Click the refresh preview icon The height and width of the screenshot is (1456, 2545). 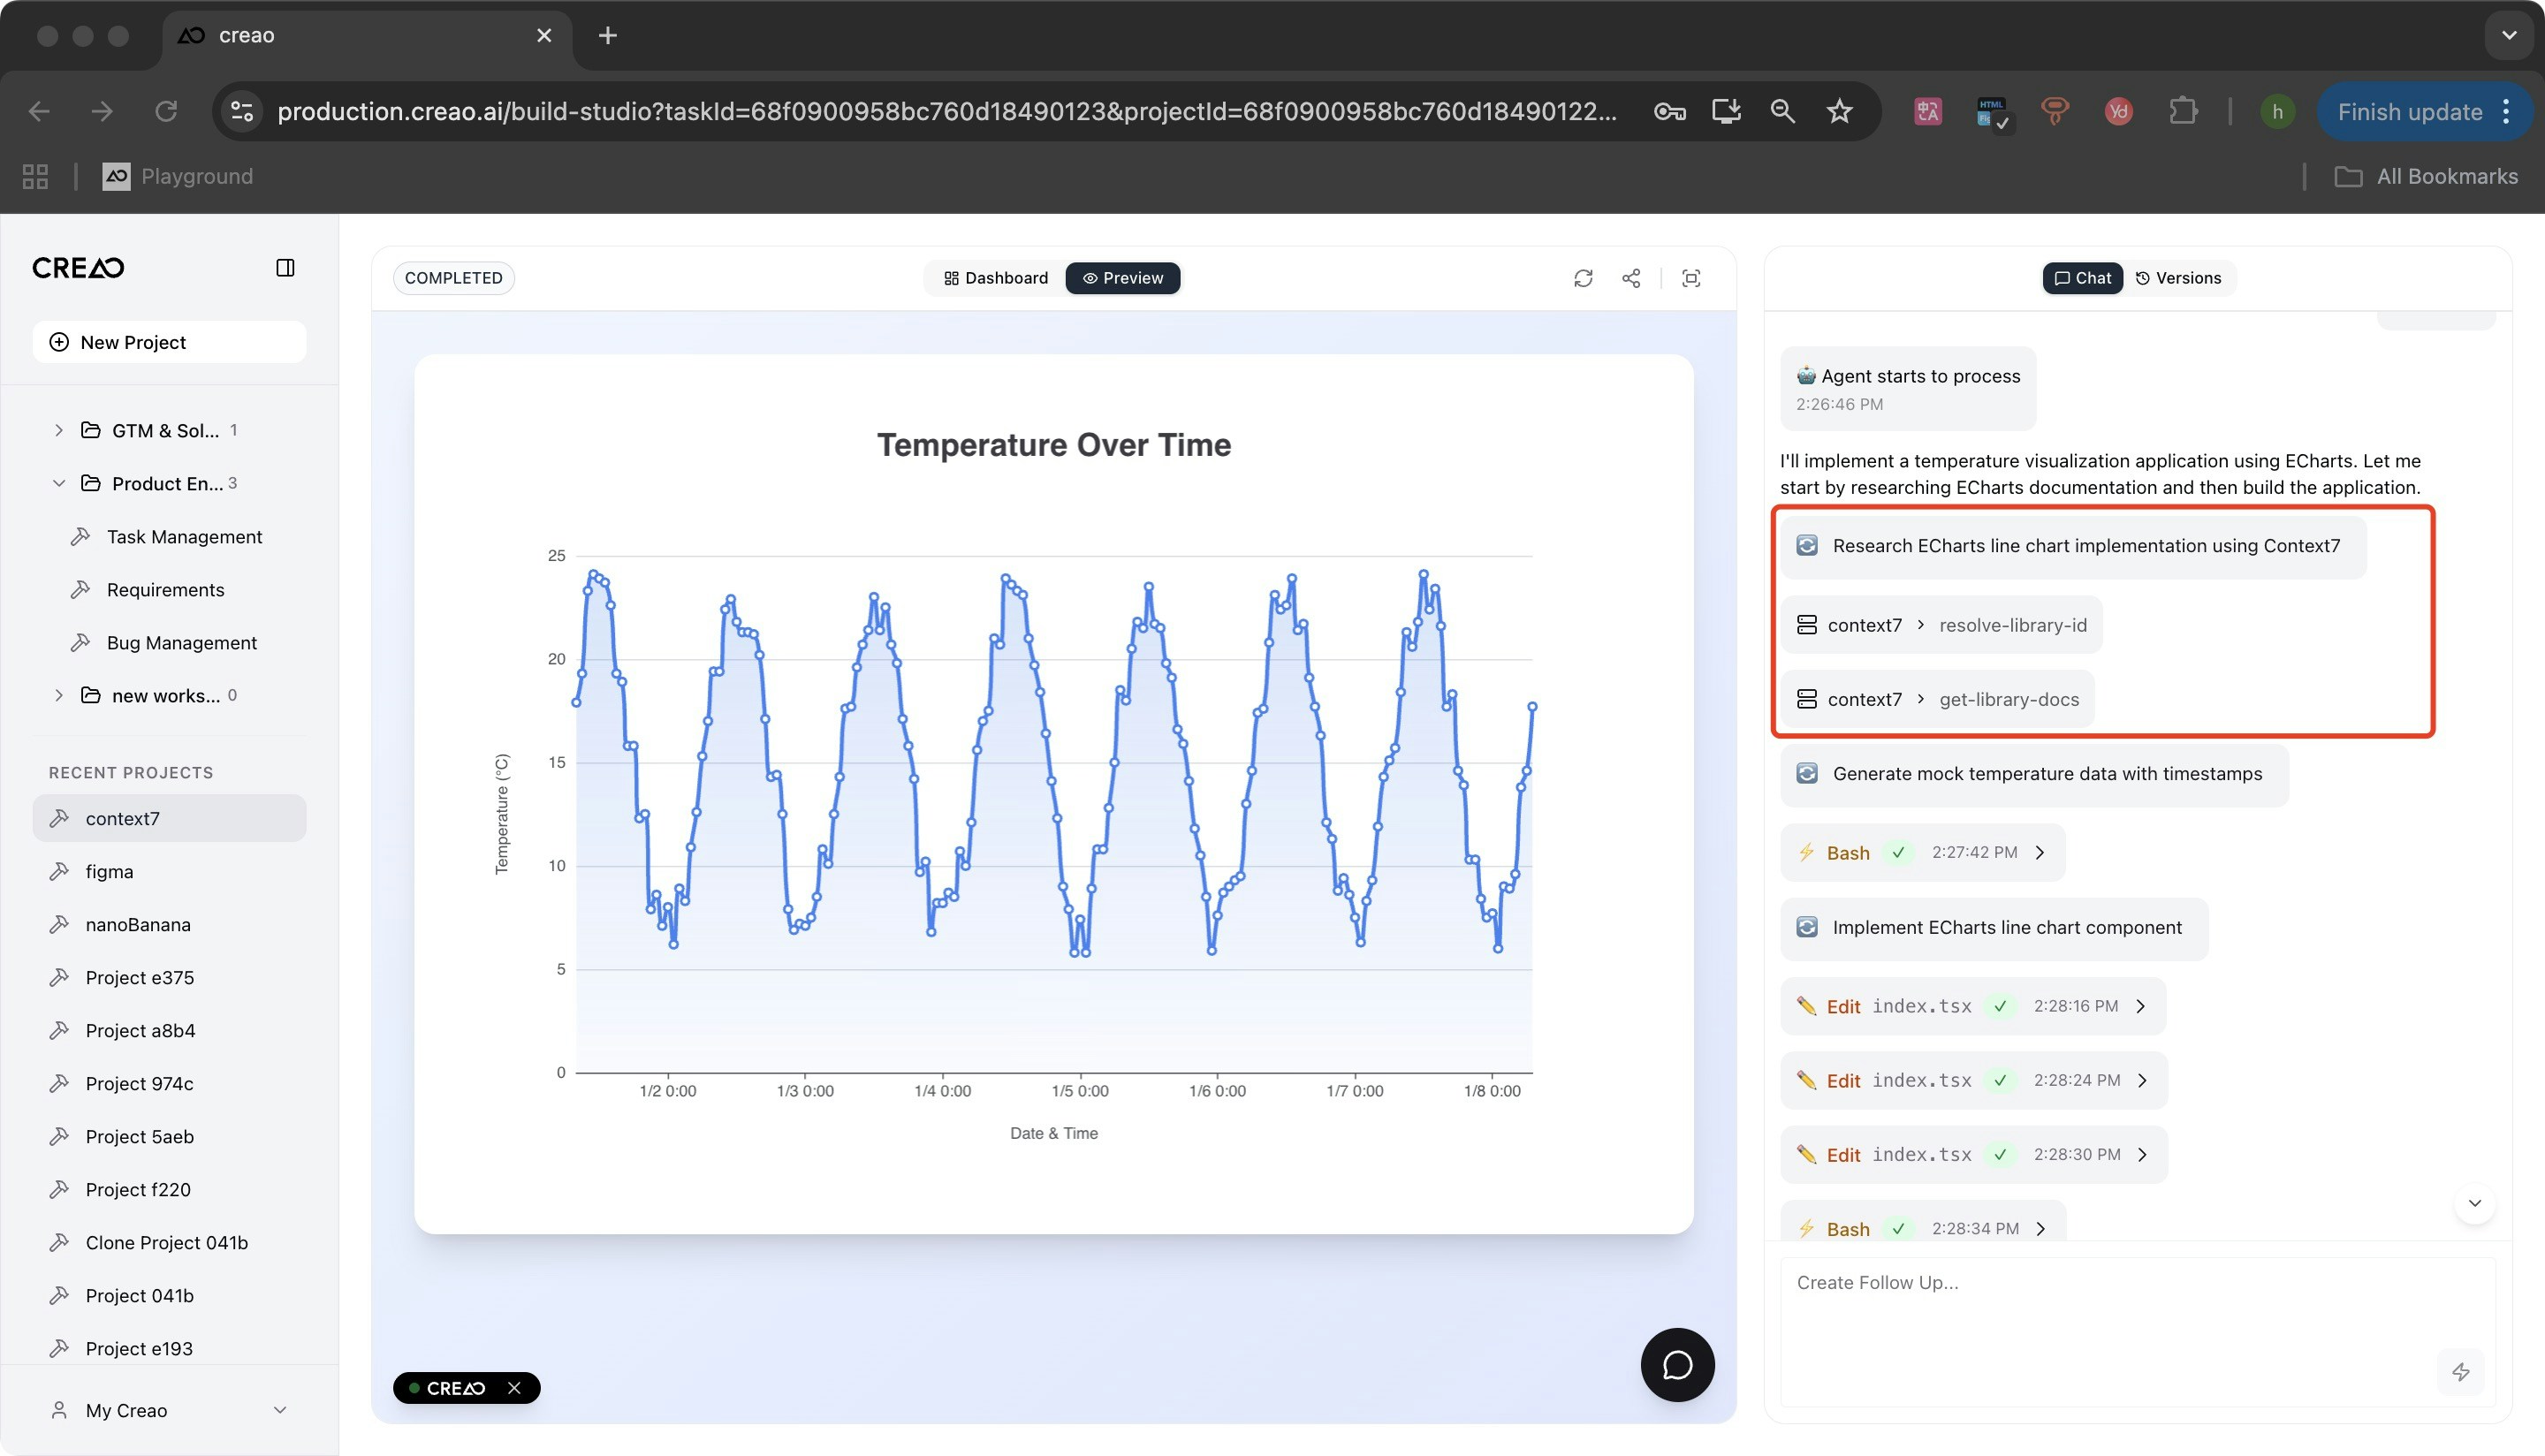(1583, 278)
